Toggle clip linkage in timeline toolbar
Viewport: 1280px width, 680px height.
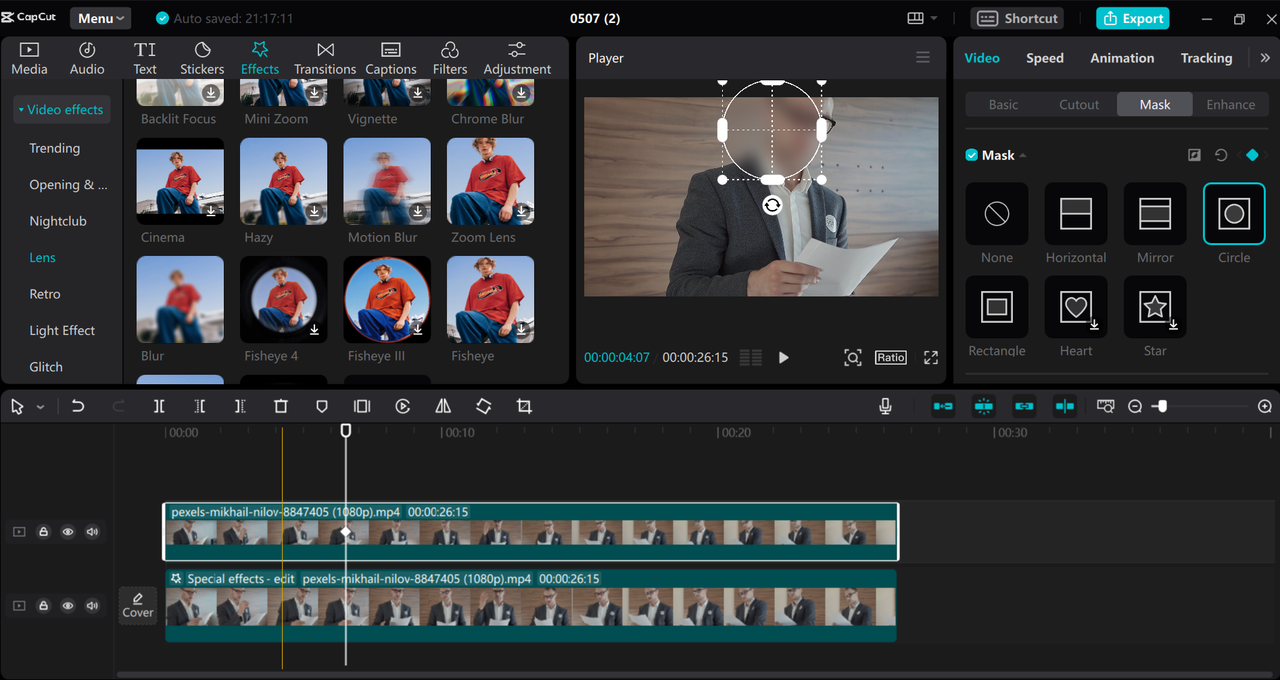point(1024,406)
